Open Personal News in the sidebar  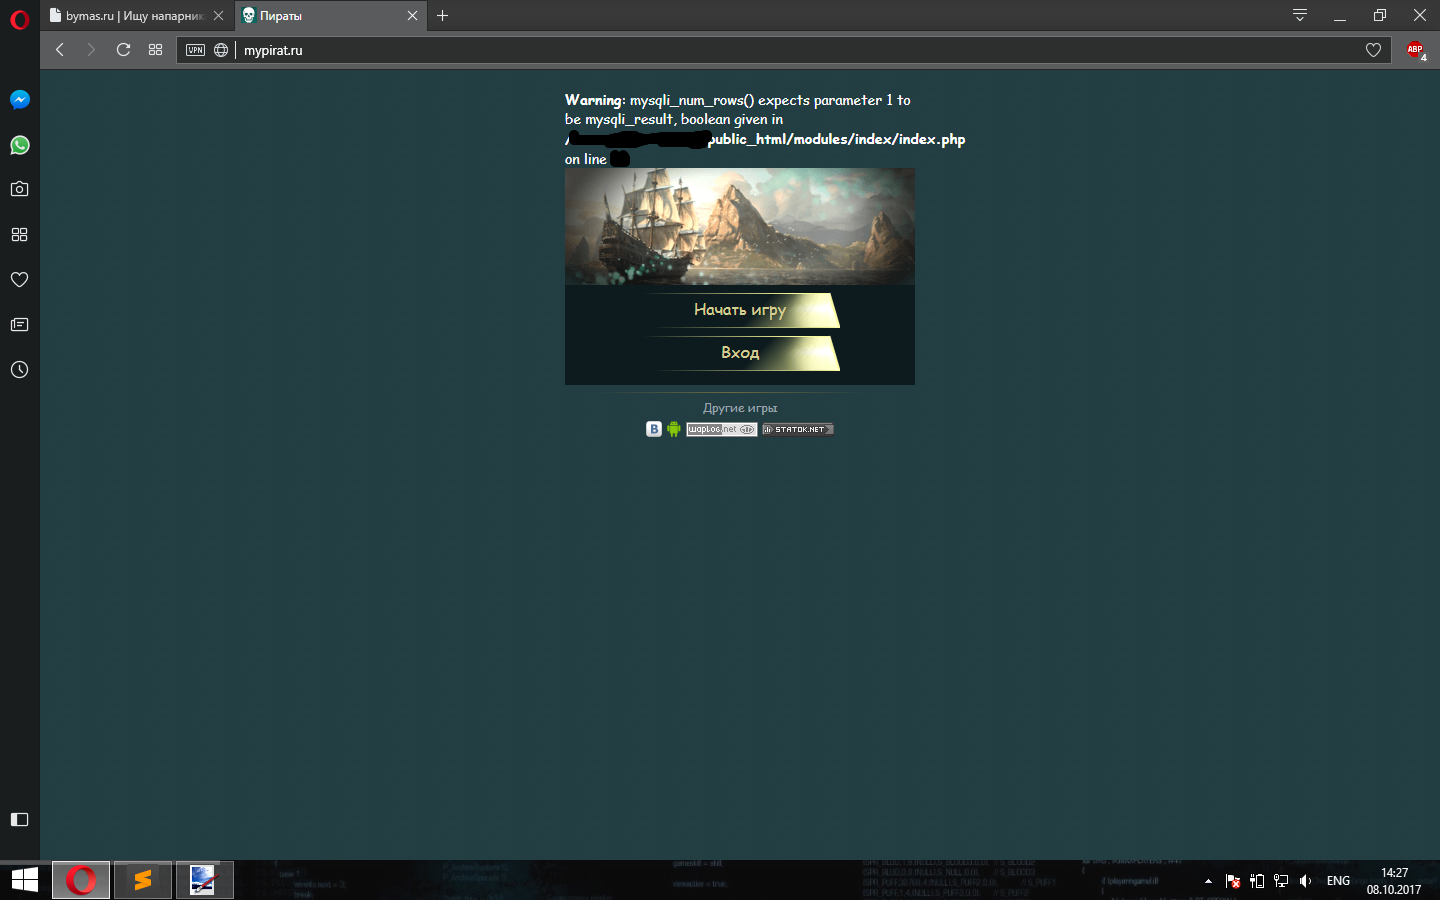(19, 324)
